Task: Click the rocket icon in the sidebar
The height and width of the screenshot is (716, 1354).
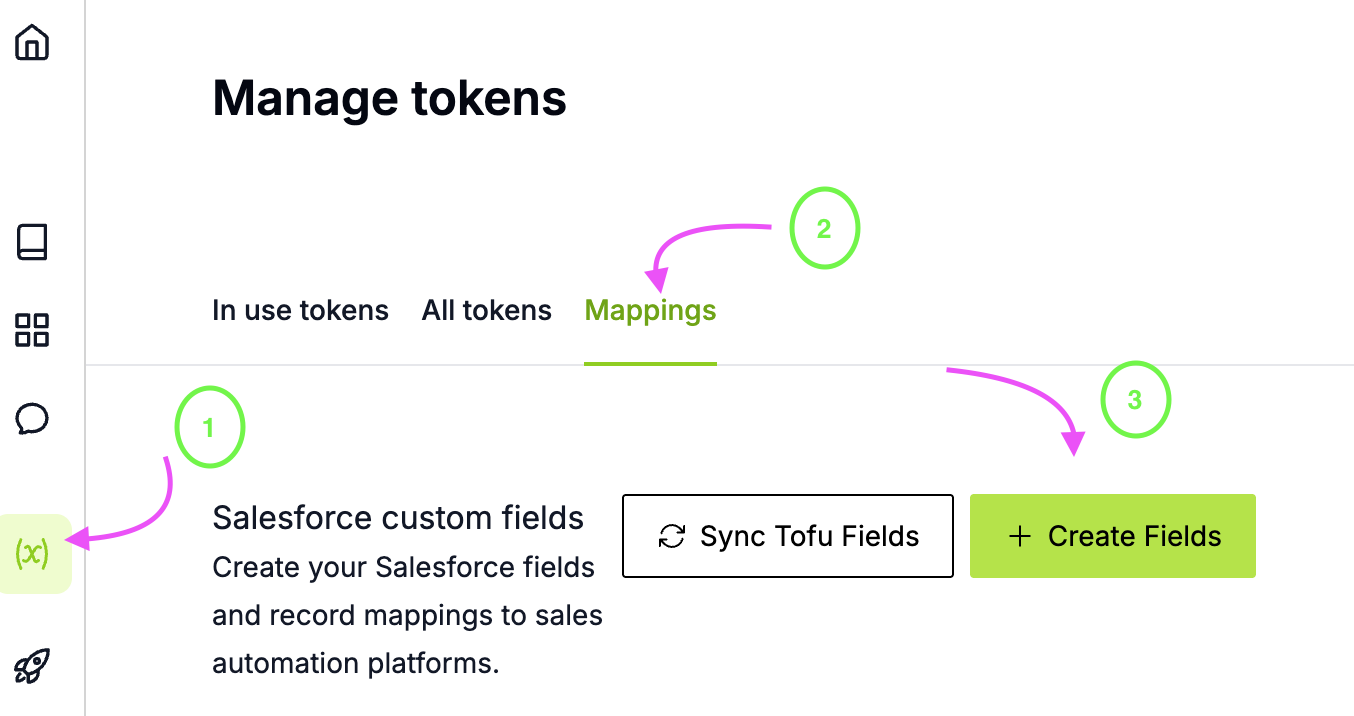Action: click(31, 665)
